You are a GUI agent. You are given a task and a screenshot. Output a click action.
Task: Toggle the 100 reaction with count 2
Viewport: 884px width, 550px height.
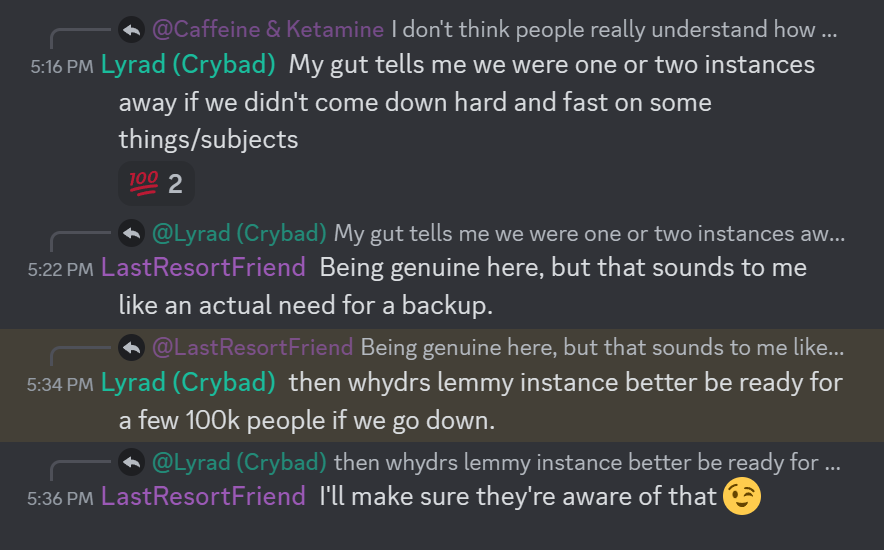tap(156, 184)
